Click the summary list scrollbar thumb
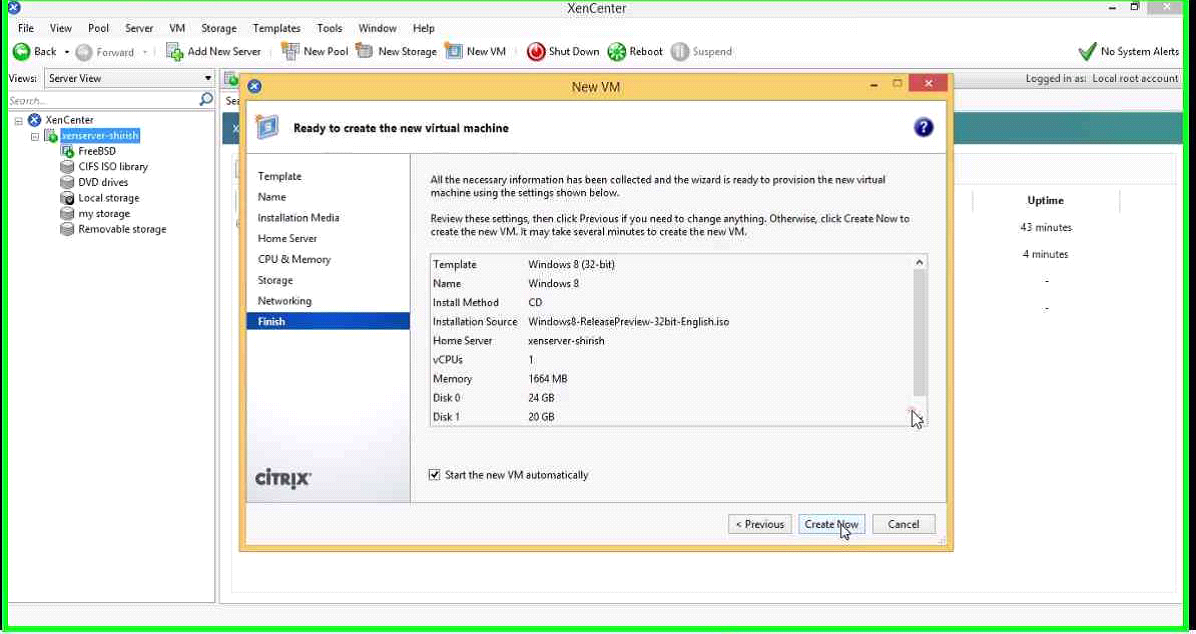Viewport: 1196px width, 634px height. (919, 333)
